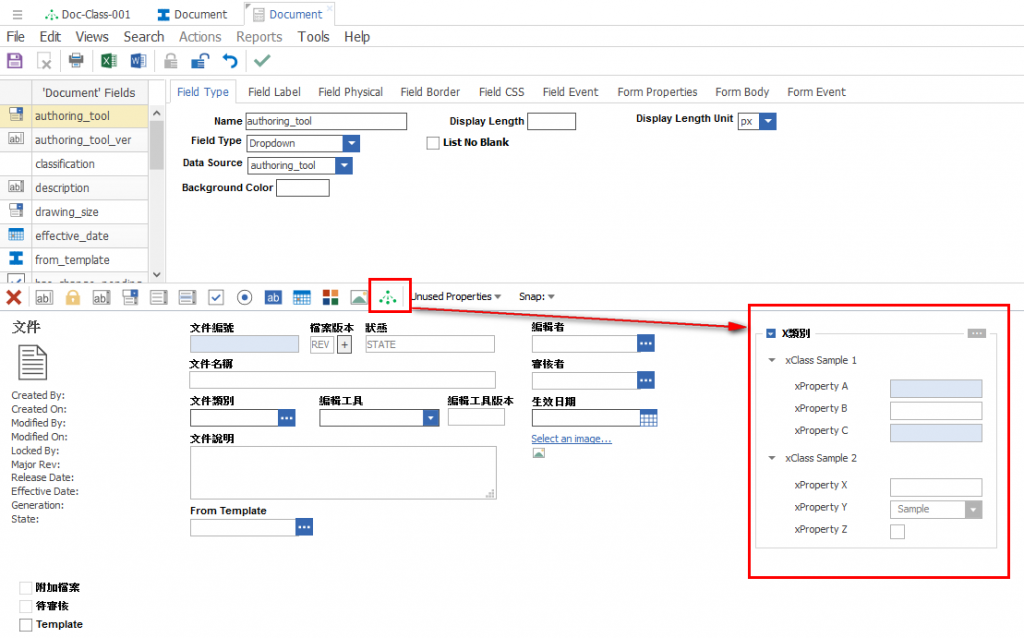Screen dimensions: 1024x638
Task: Add a radio button field from form toolbar
Action: [x=244, y=298]
